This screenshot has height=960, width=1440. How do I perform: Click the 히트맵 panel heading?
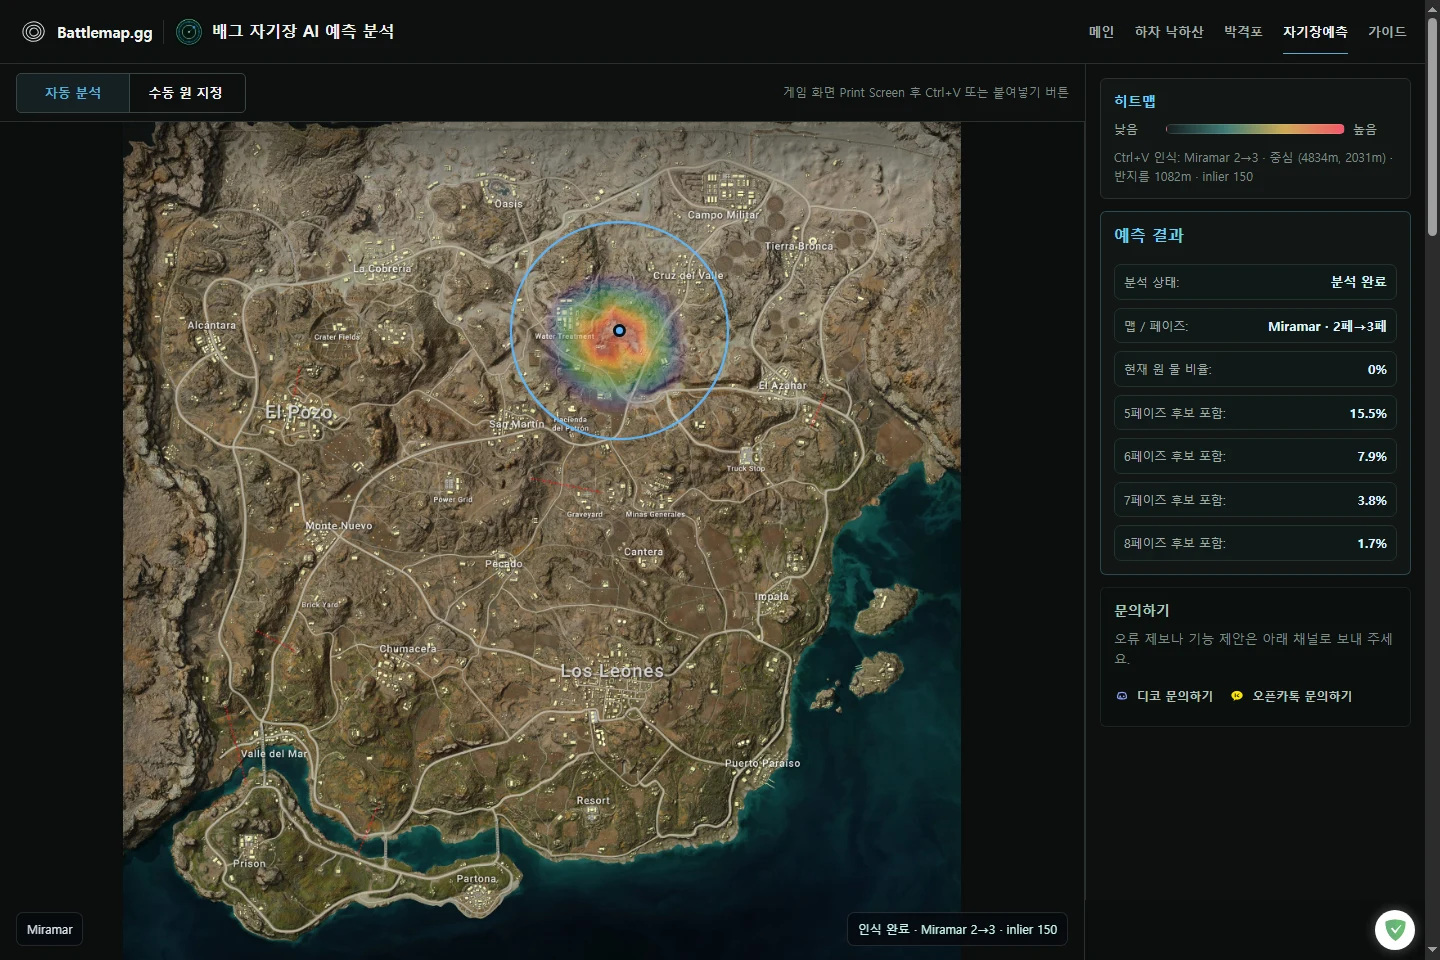1135,101
